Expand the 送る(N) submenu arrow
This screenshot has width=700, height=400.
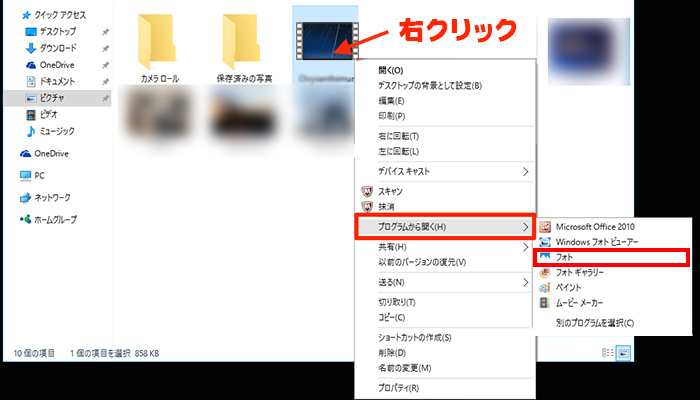tap(526, 283)
